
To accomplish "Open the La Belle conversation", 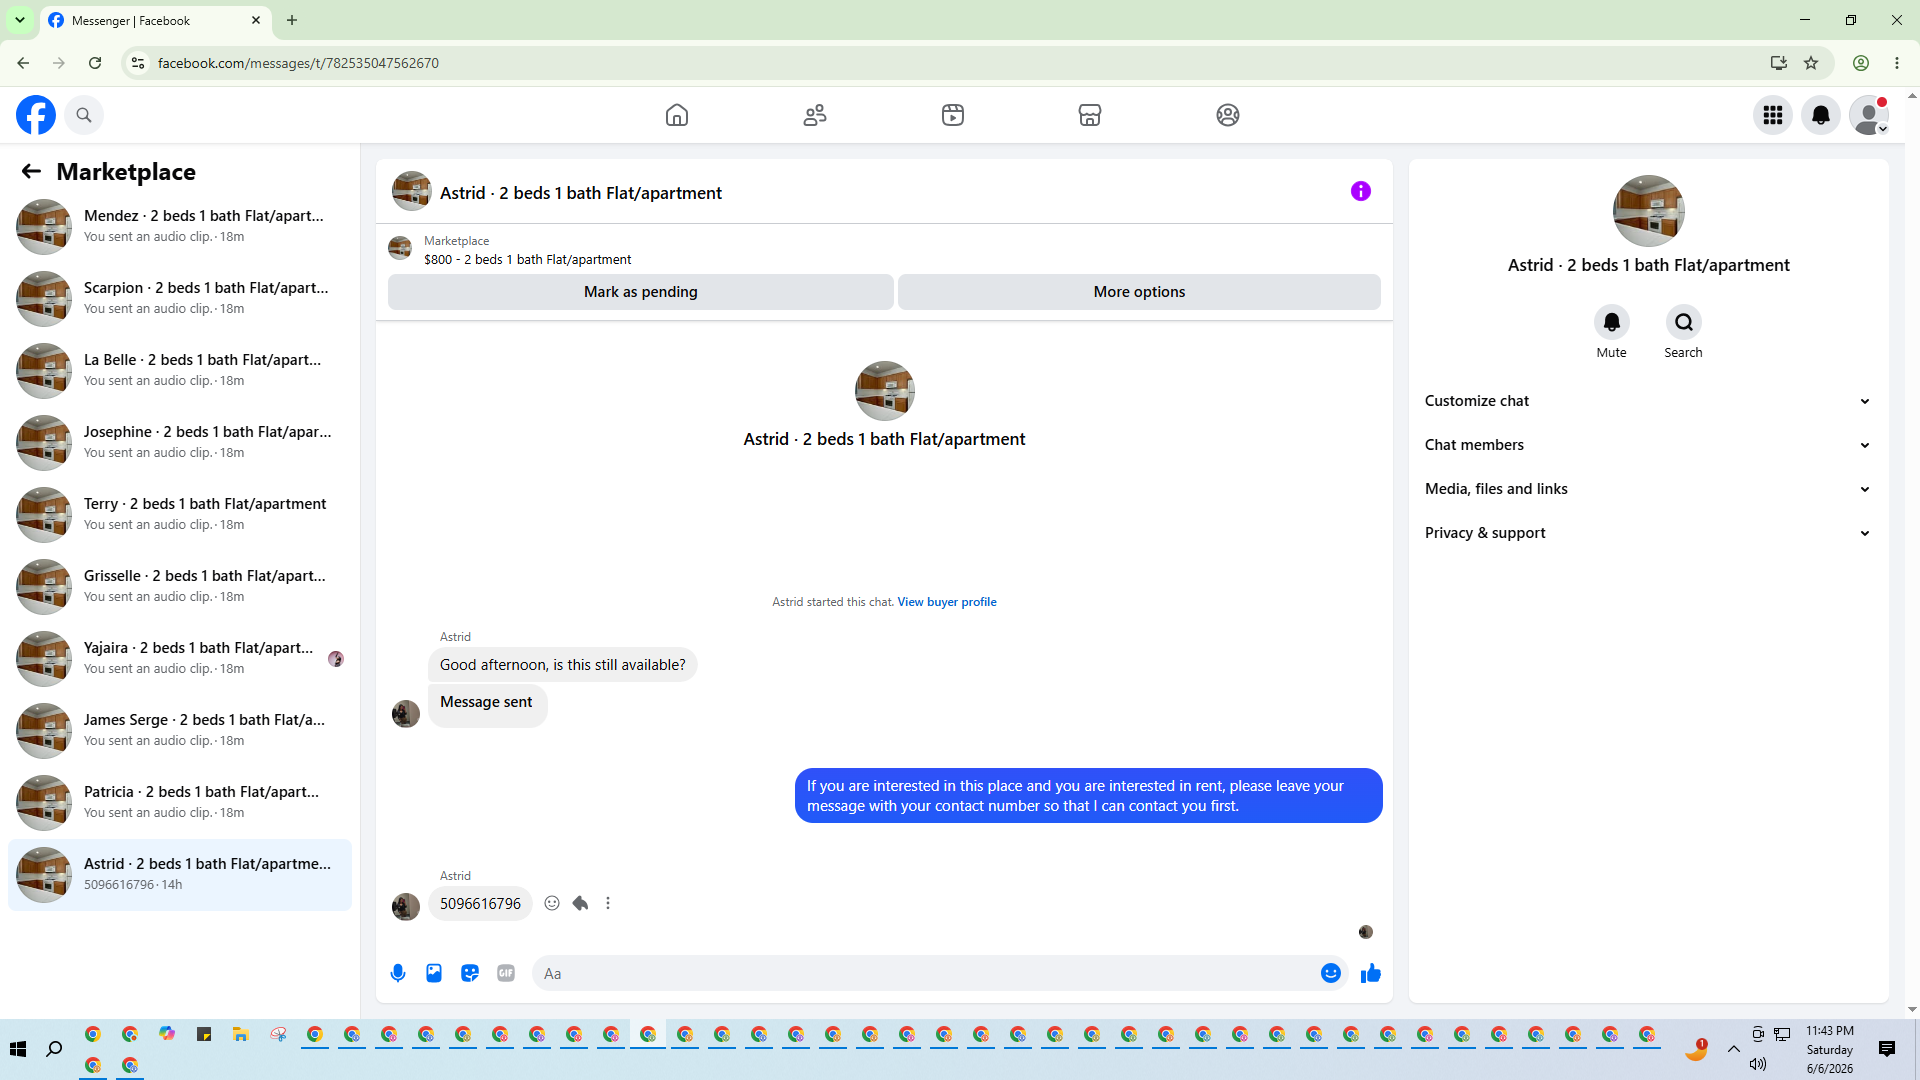I will coord(180,371).
